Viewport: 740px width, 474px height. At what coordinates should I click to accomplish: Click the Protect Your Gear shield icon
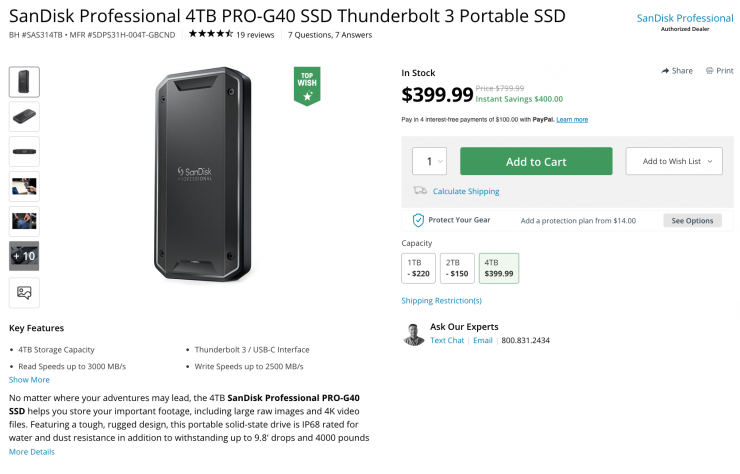tap(419, 220)
